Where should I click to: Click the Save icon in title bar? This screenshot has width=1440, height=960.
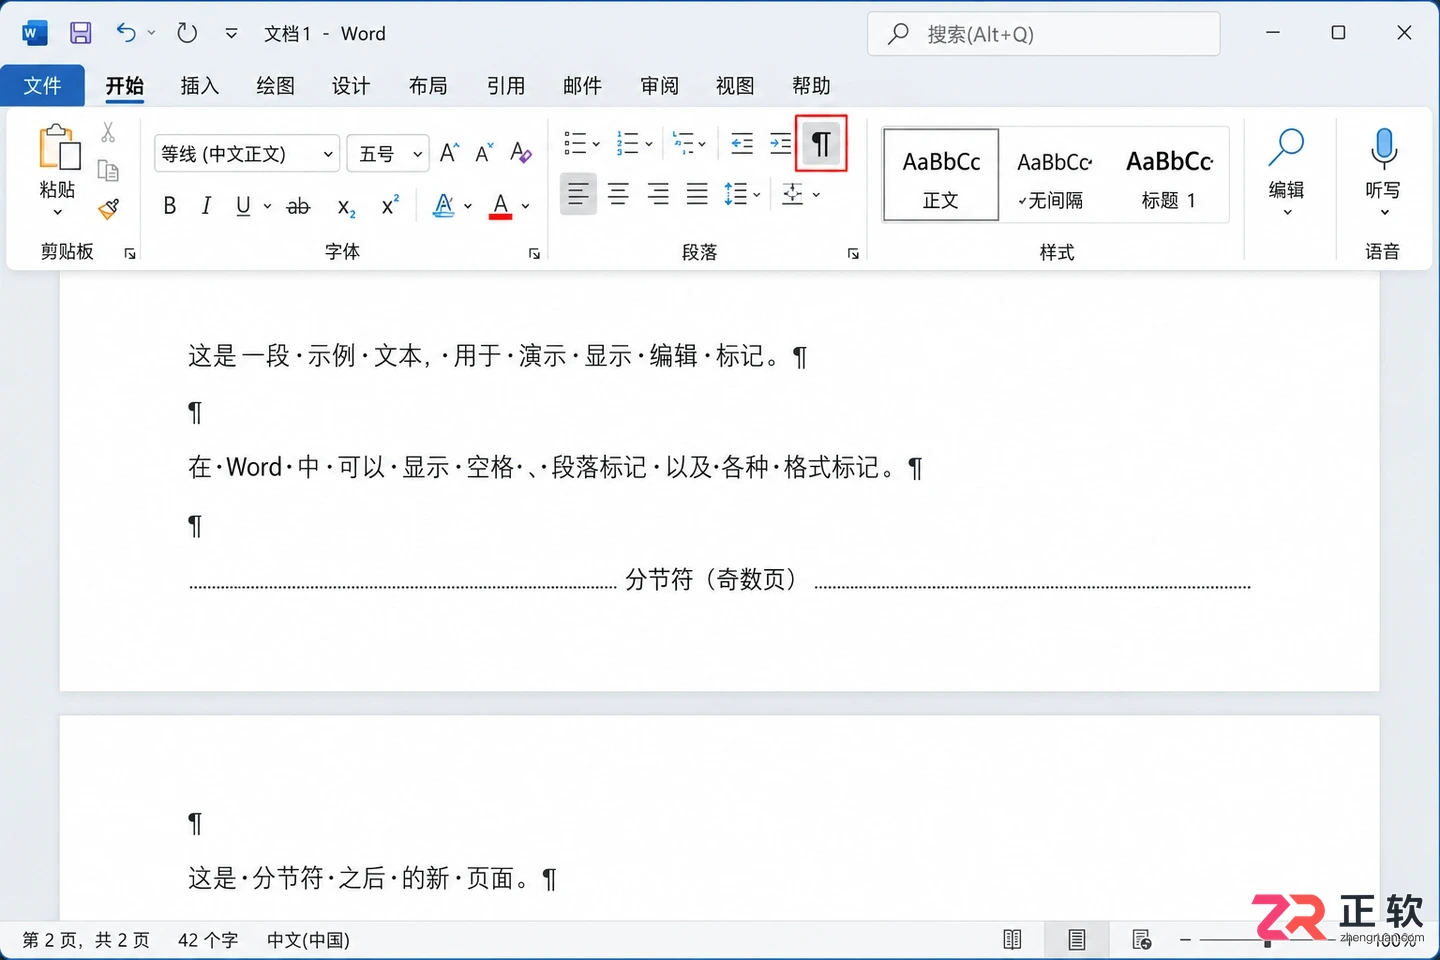click(81, 33)
